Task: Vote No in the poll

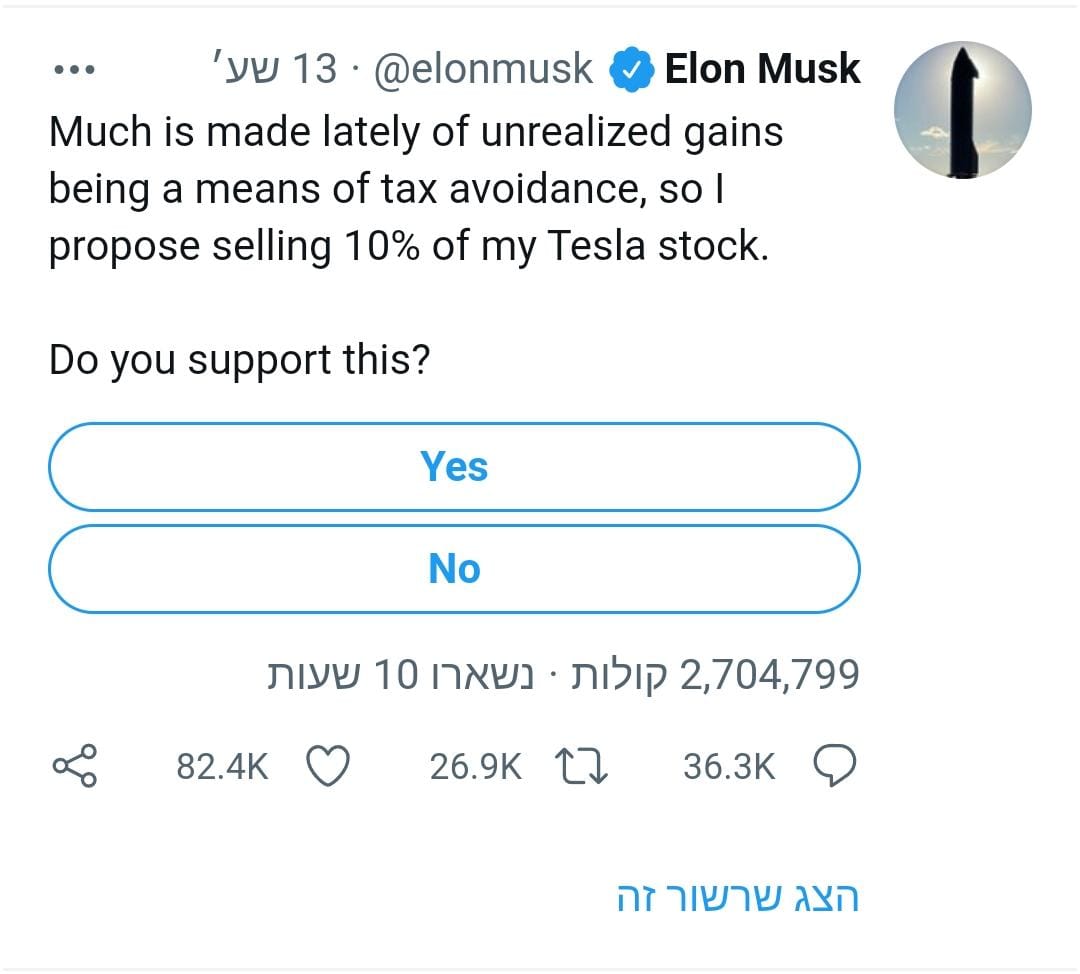Action: click(x=454, y=569)
